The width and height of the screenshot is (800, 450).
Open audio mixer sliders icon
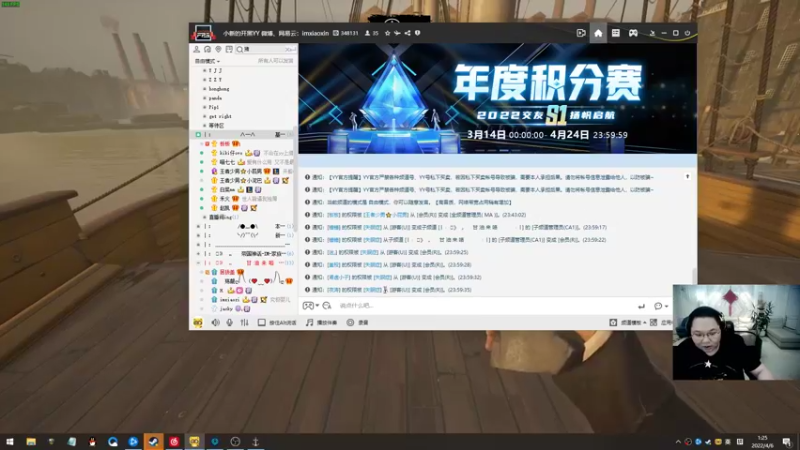[244, 322]
